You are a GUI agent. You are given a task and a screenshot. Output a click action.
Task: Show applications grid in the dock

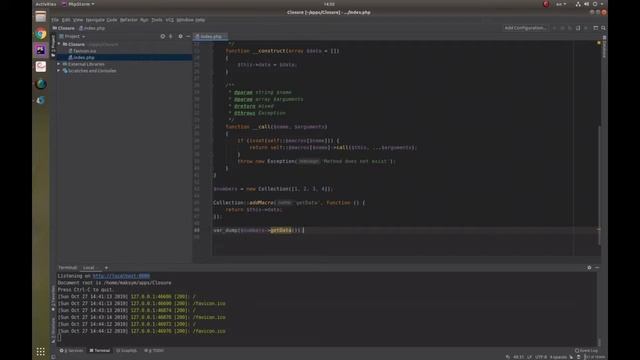pos(40,351)
